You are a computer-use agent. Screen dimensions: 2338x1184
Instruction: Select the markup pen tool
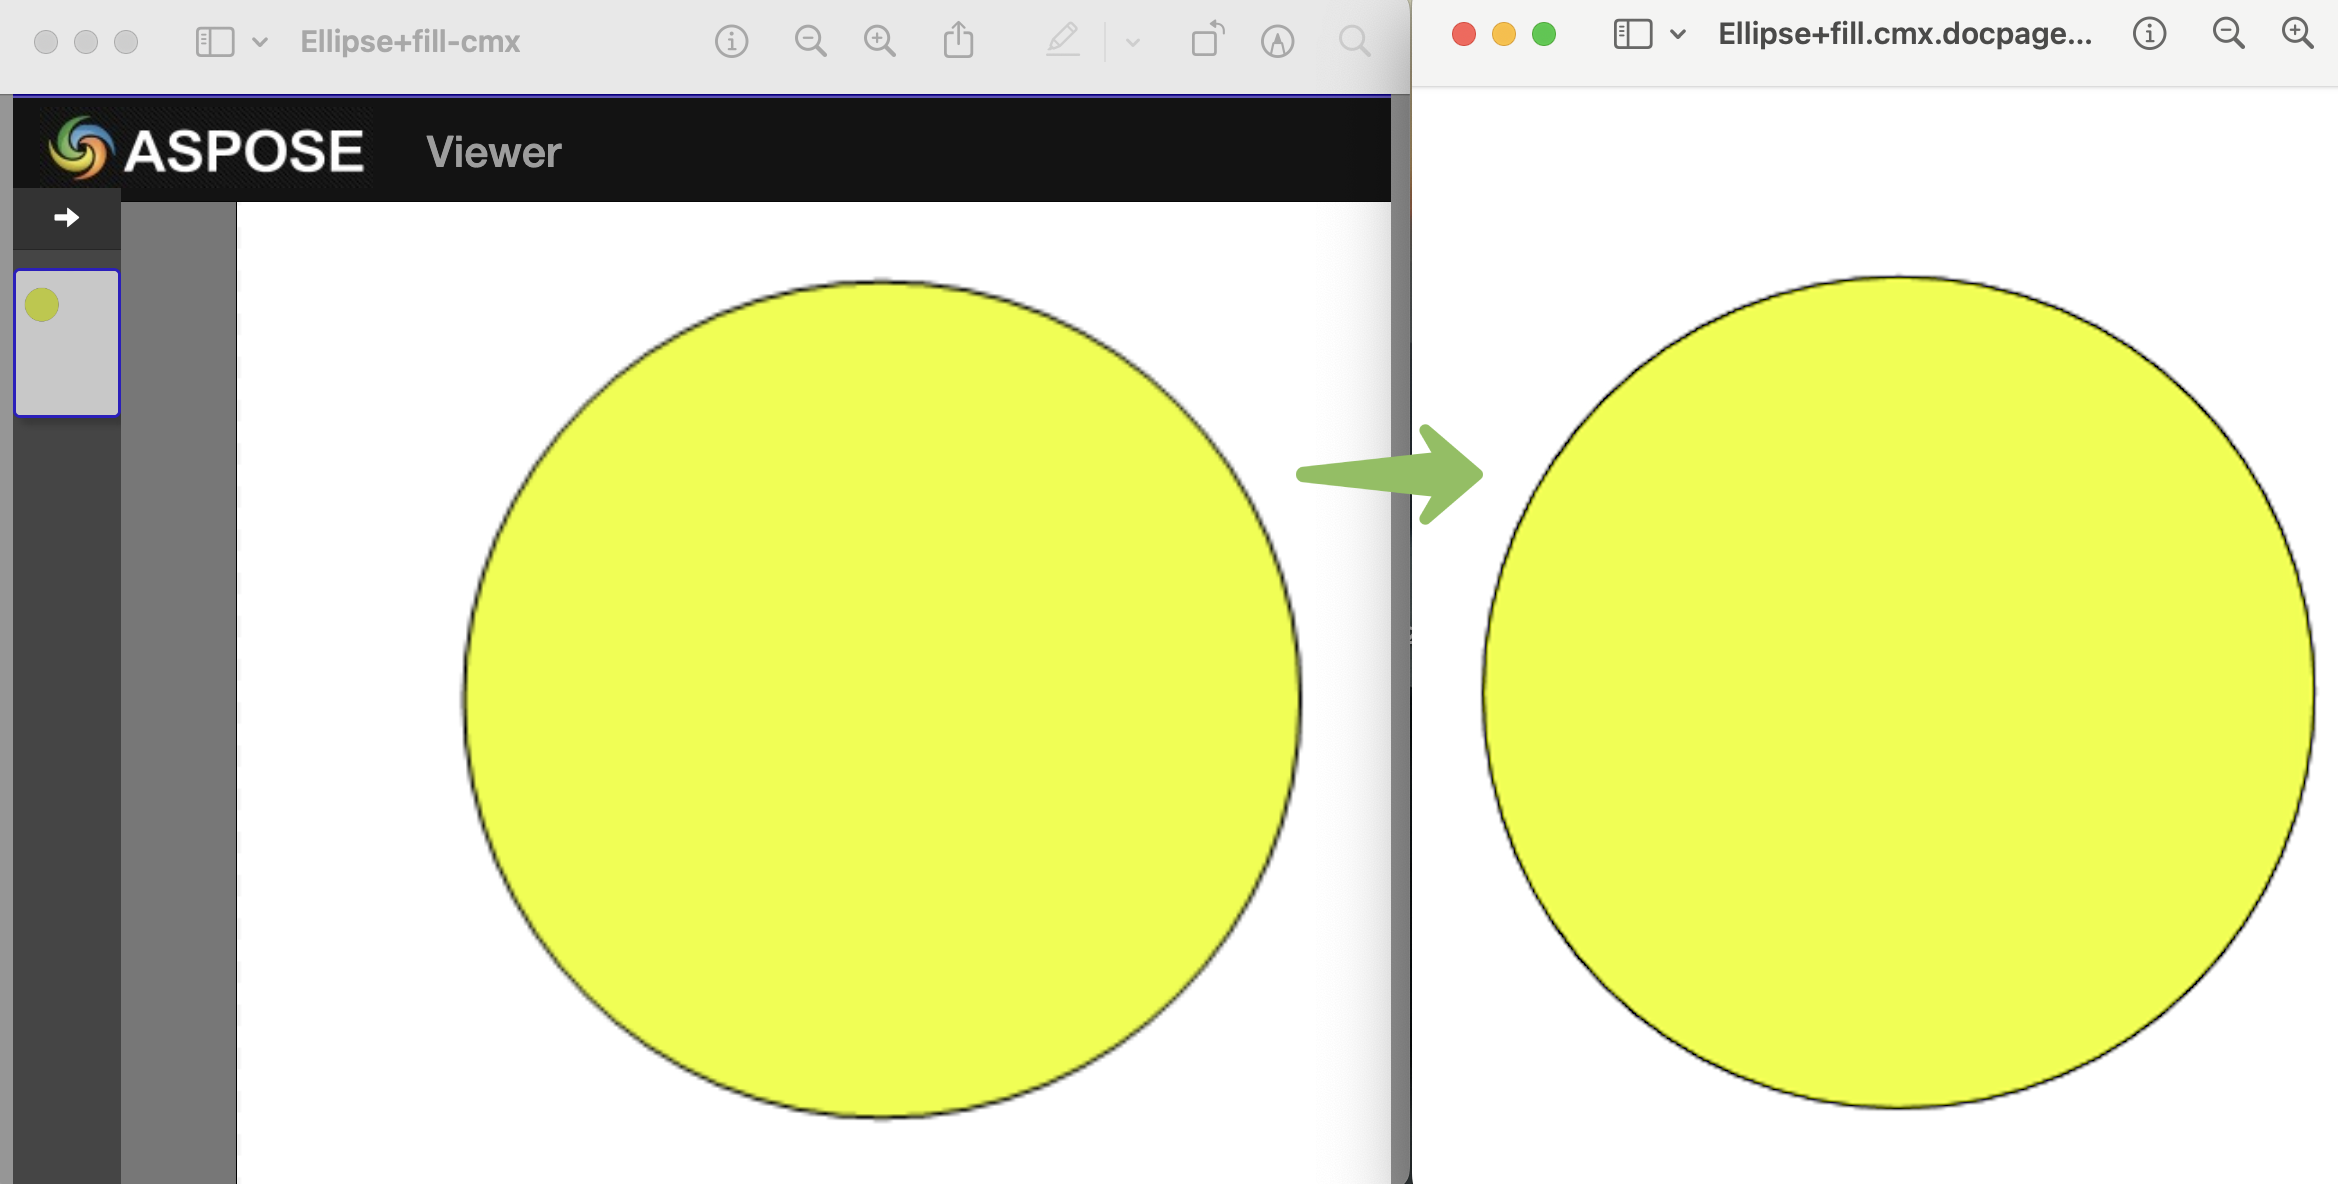coord(1062,41)
